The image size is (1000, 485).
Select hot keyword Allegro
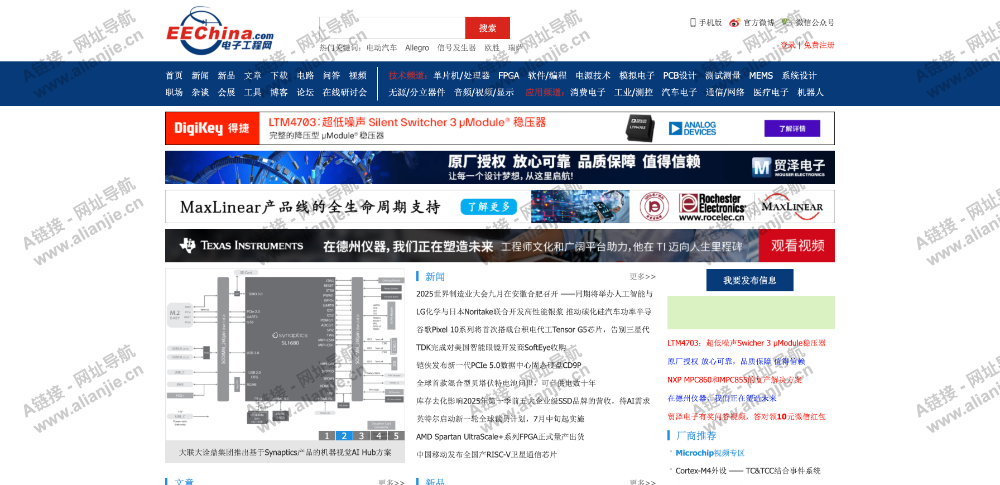tap(417, 48)
